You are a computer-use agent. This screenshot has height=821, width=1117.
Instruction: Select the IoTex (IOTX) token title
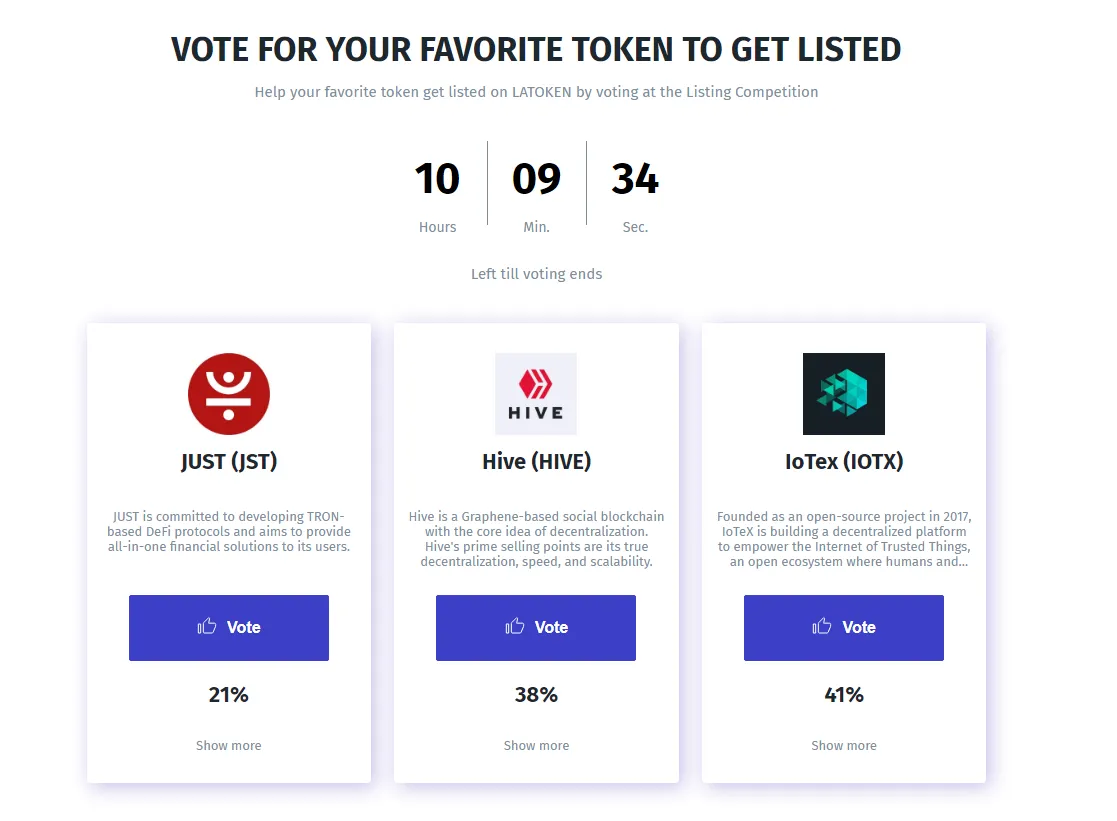click(844, 462)
